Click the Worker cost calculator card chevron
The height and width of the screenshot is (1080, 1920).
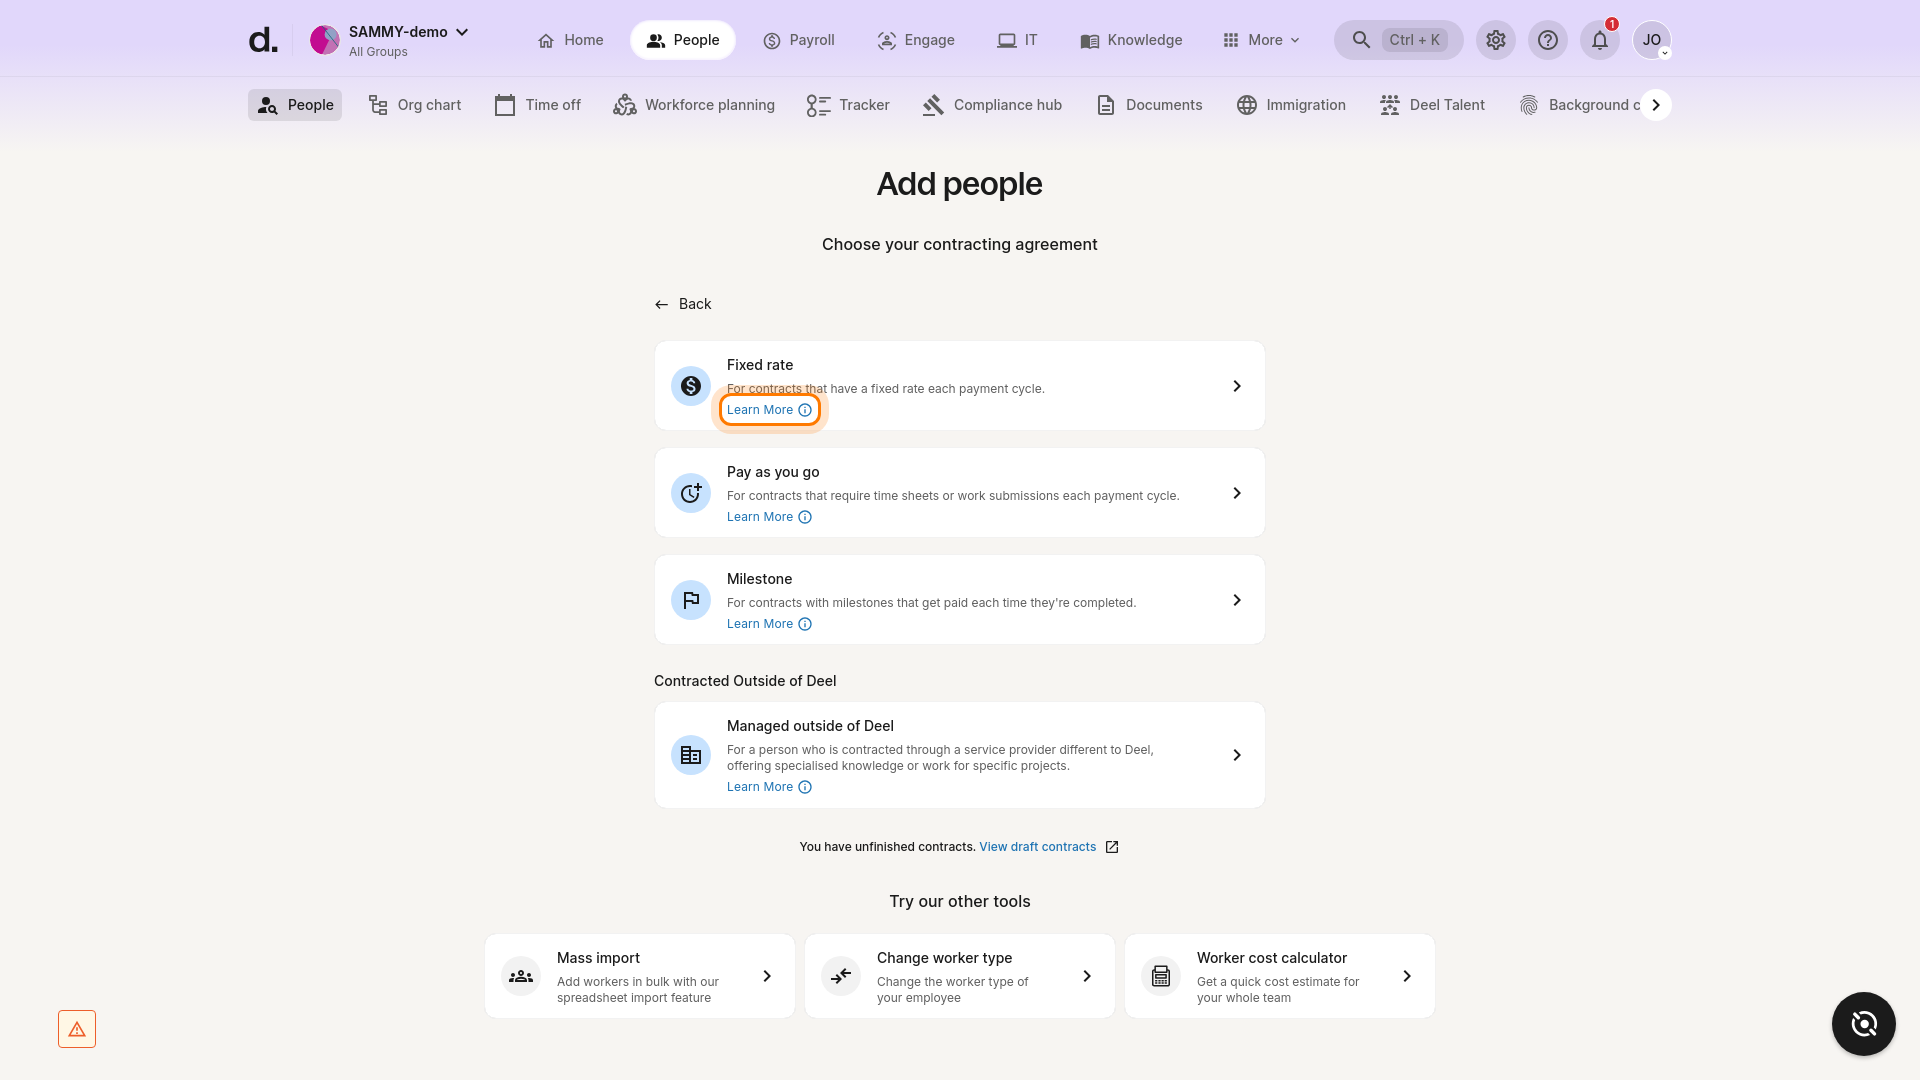tap(1407, 976)
